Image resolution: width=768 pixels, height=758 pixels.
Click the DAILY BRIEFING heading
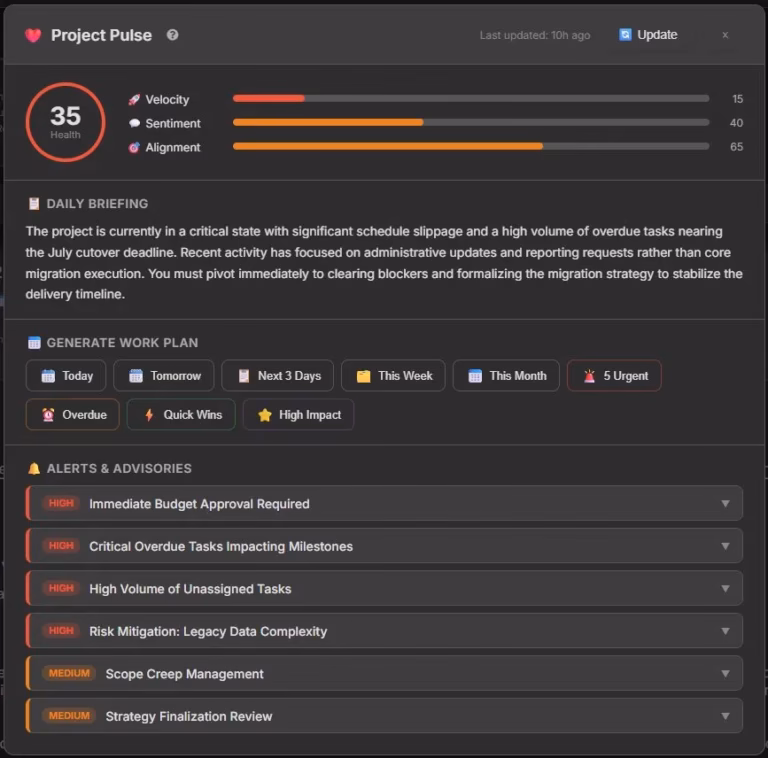coord(97,204)
